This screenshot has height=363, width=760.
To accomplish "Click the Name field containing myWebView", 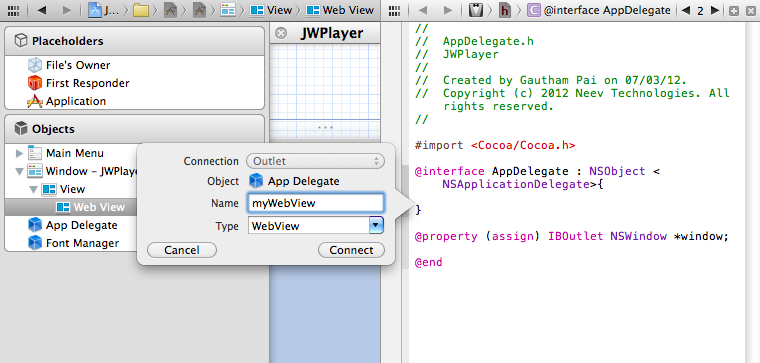I will click(316, 203).
